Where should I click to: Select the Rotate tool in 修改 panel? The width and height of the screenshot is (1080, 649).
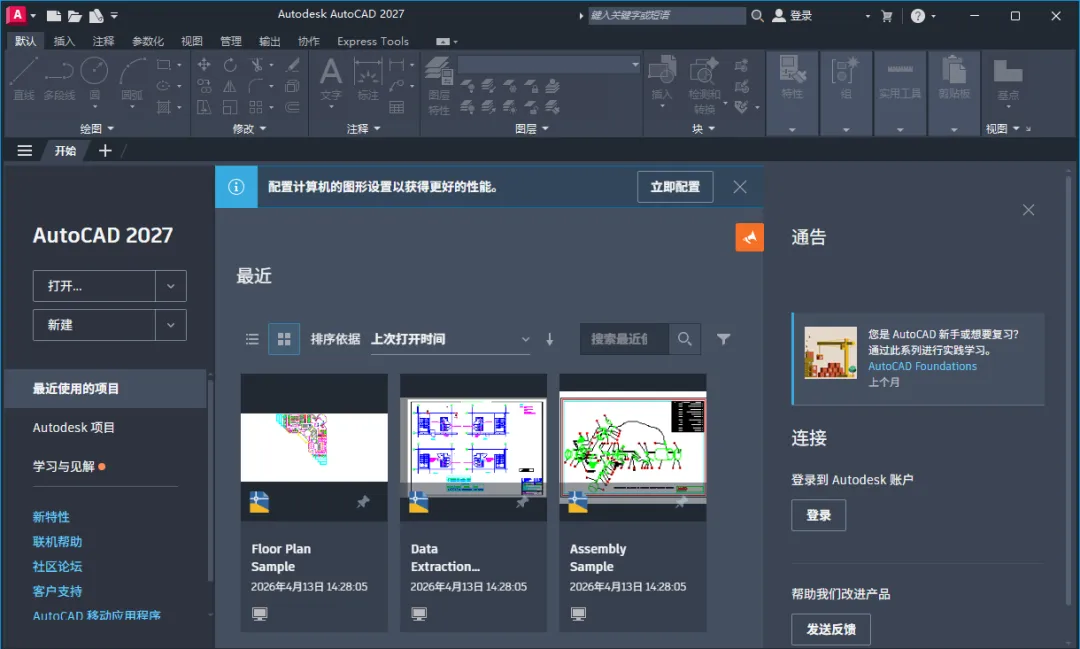tap(230, 65)
